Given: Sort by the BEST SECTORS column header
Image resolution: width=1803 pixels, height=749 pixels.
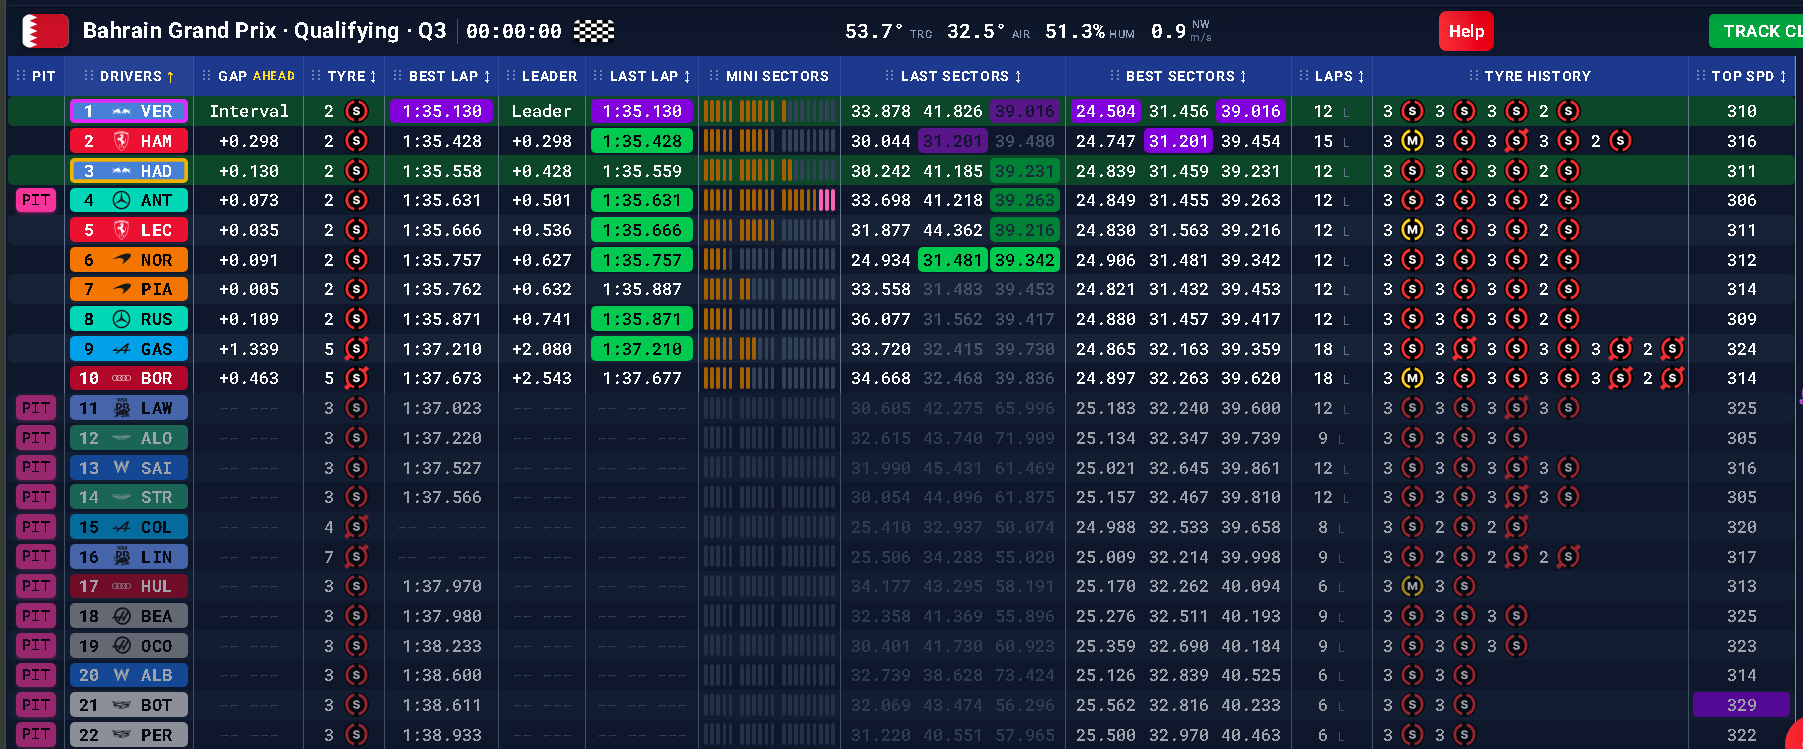Looking at the screenshot, I should 1179,76.
